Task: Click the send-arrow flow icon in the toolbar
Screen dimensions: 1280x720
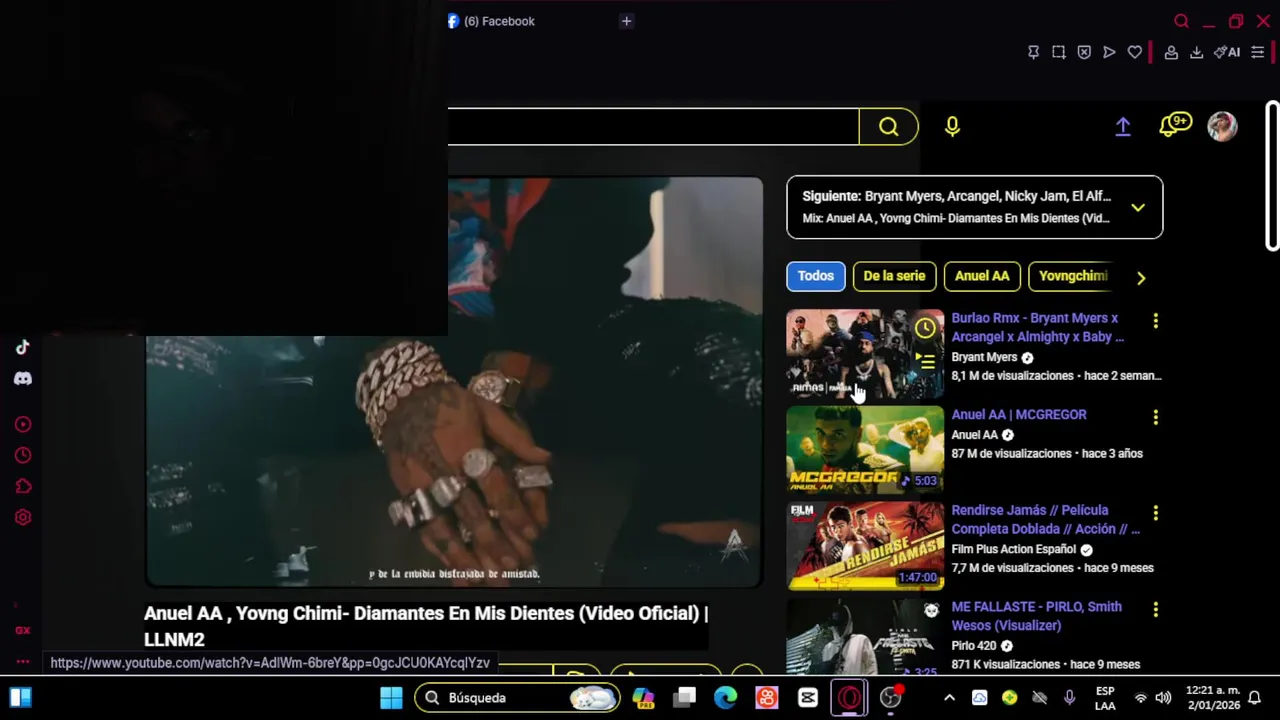Action: [x=1109, y=52]
